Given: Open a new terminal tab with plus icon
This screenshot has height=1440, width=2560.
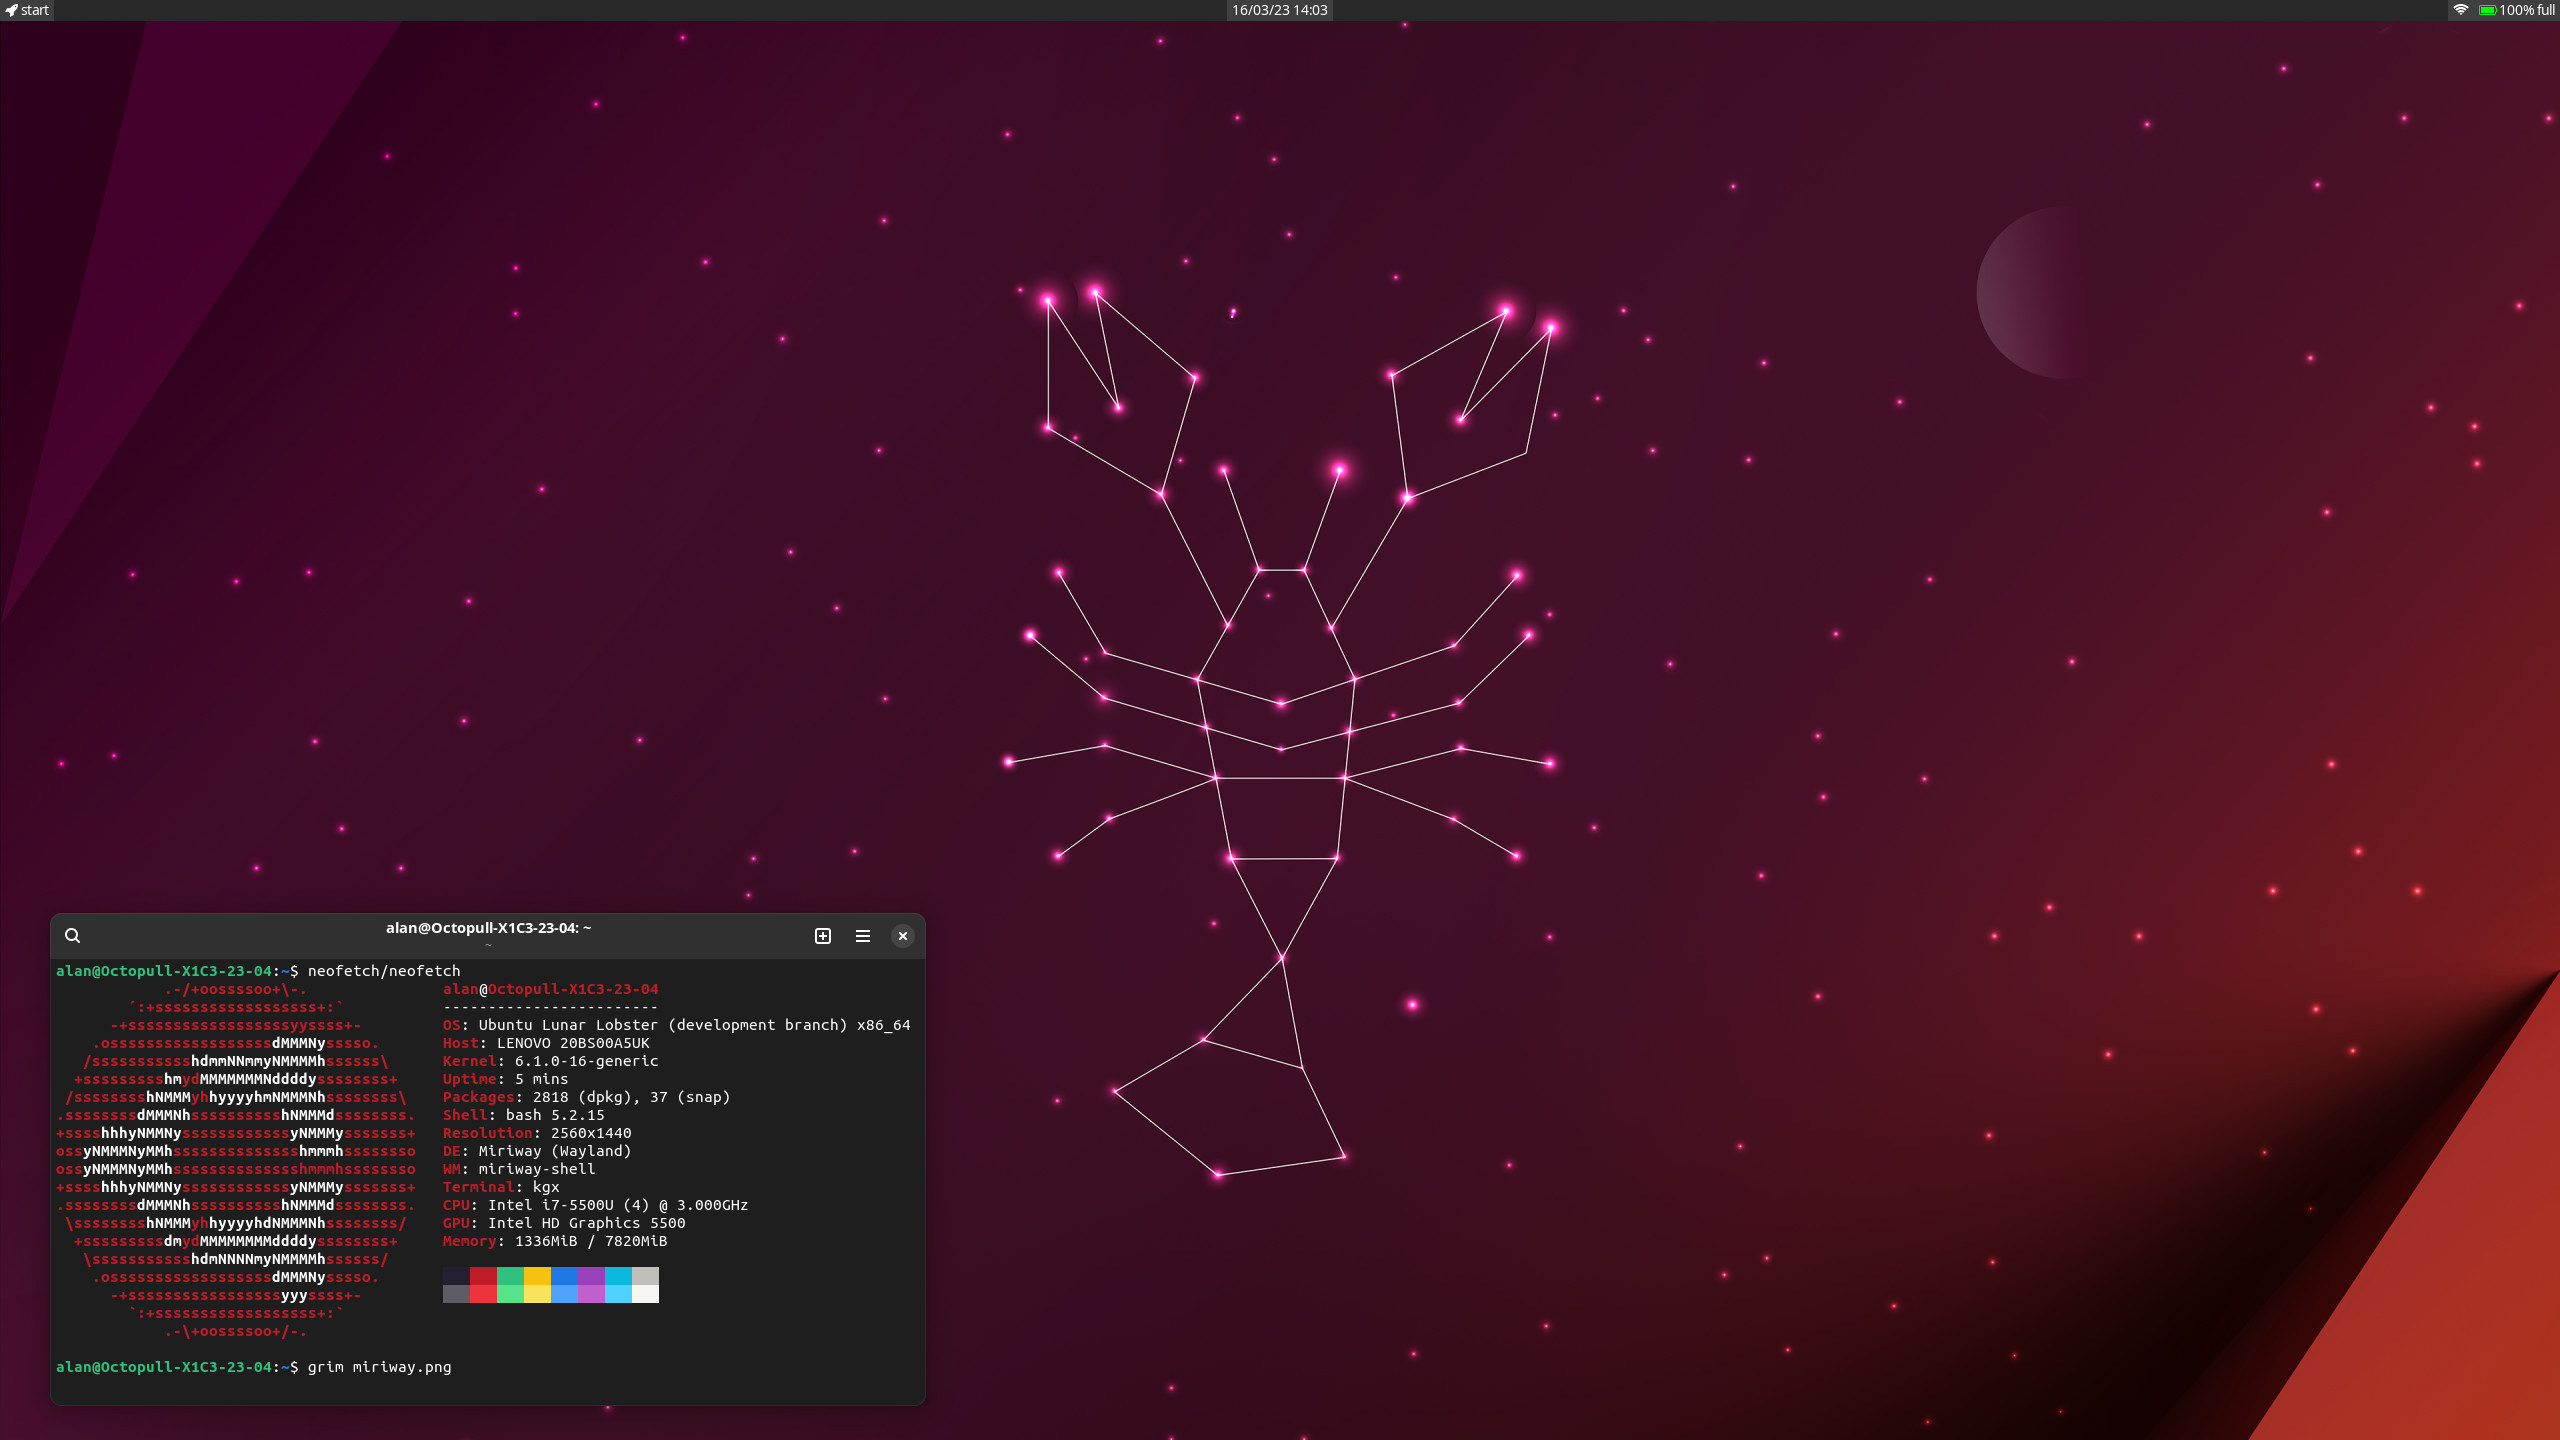Looking at the screenshot, I should click(823, 936).
